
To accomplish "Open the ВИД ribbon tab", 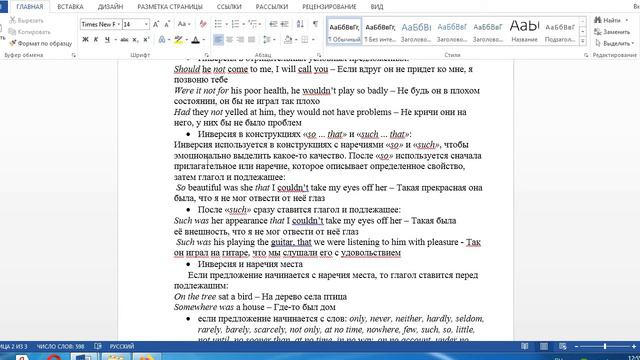I will point(377,7).
